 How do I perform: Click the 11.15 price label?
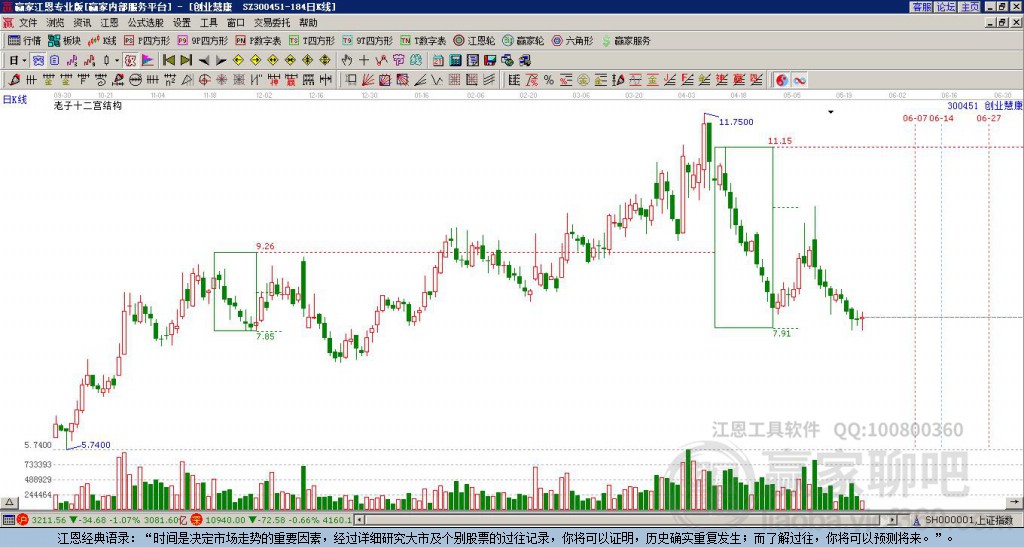780,140
